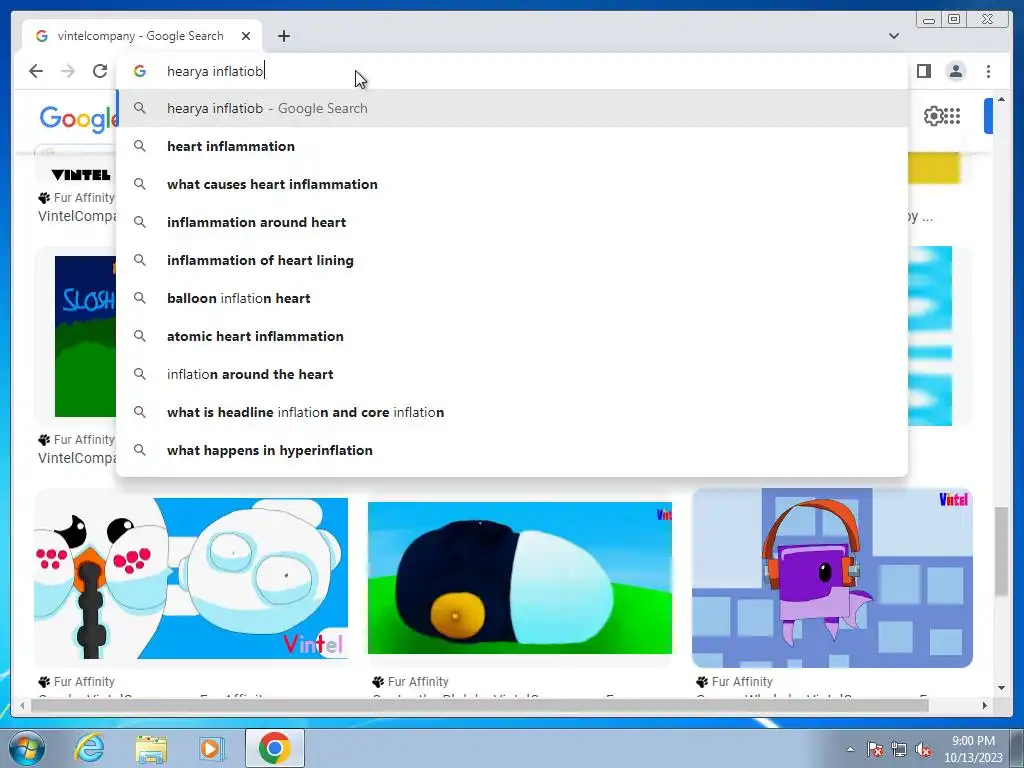Open the dark blob on grass image

click(520, 578)
